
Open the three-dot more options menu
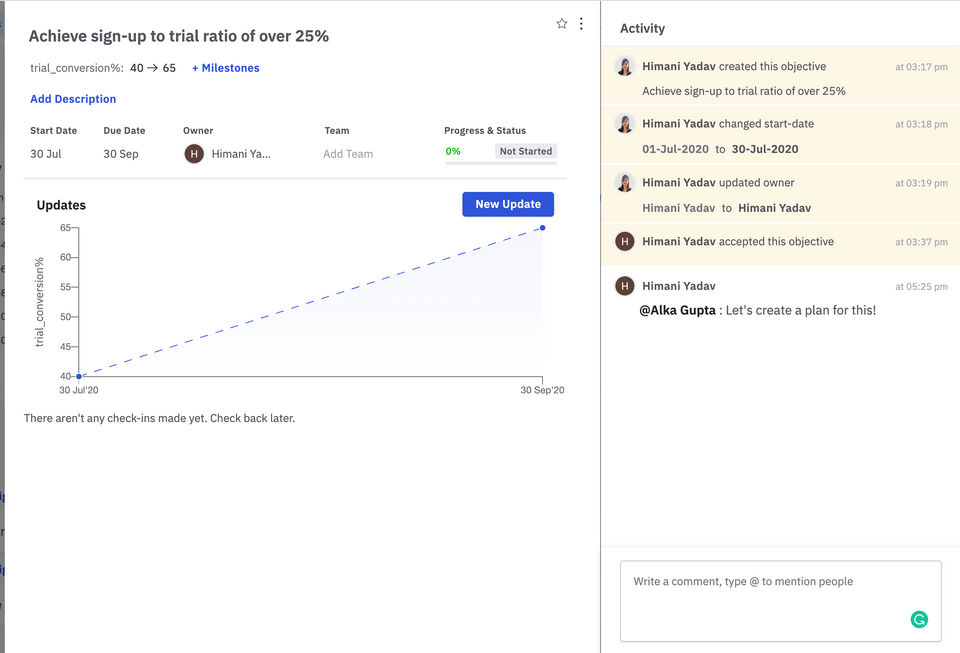point(581,23)
